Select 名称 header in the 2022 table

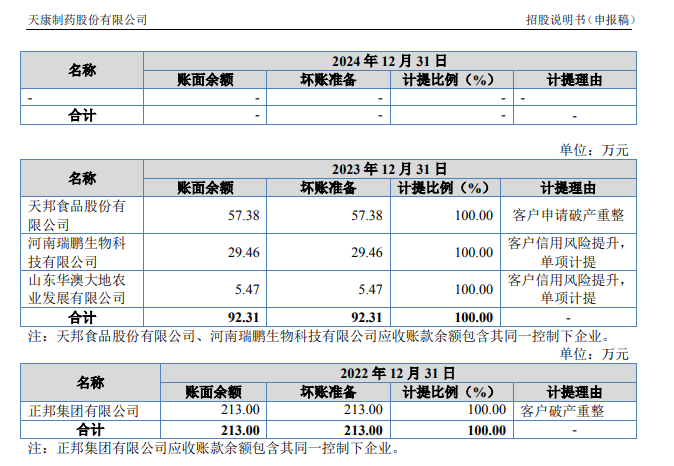pos(90,382)
